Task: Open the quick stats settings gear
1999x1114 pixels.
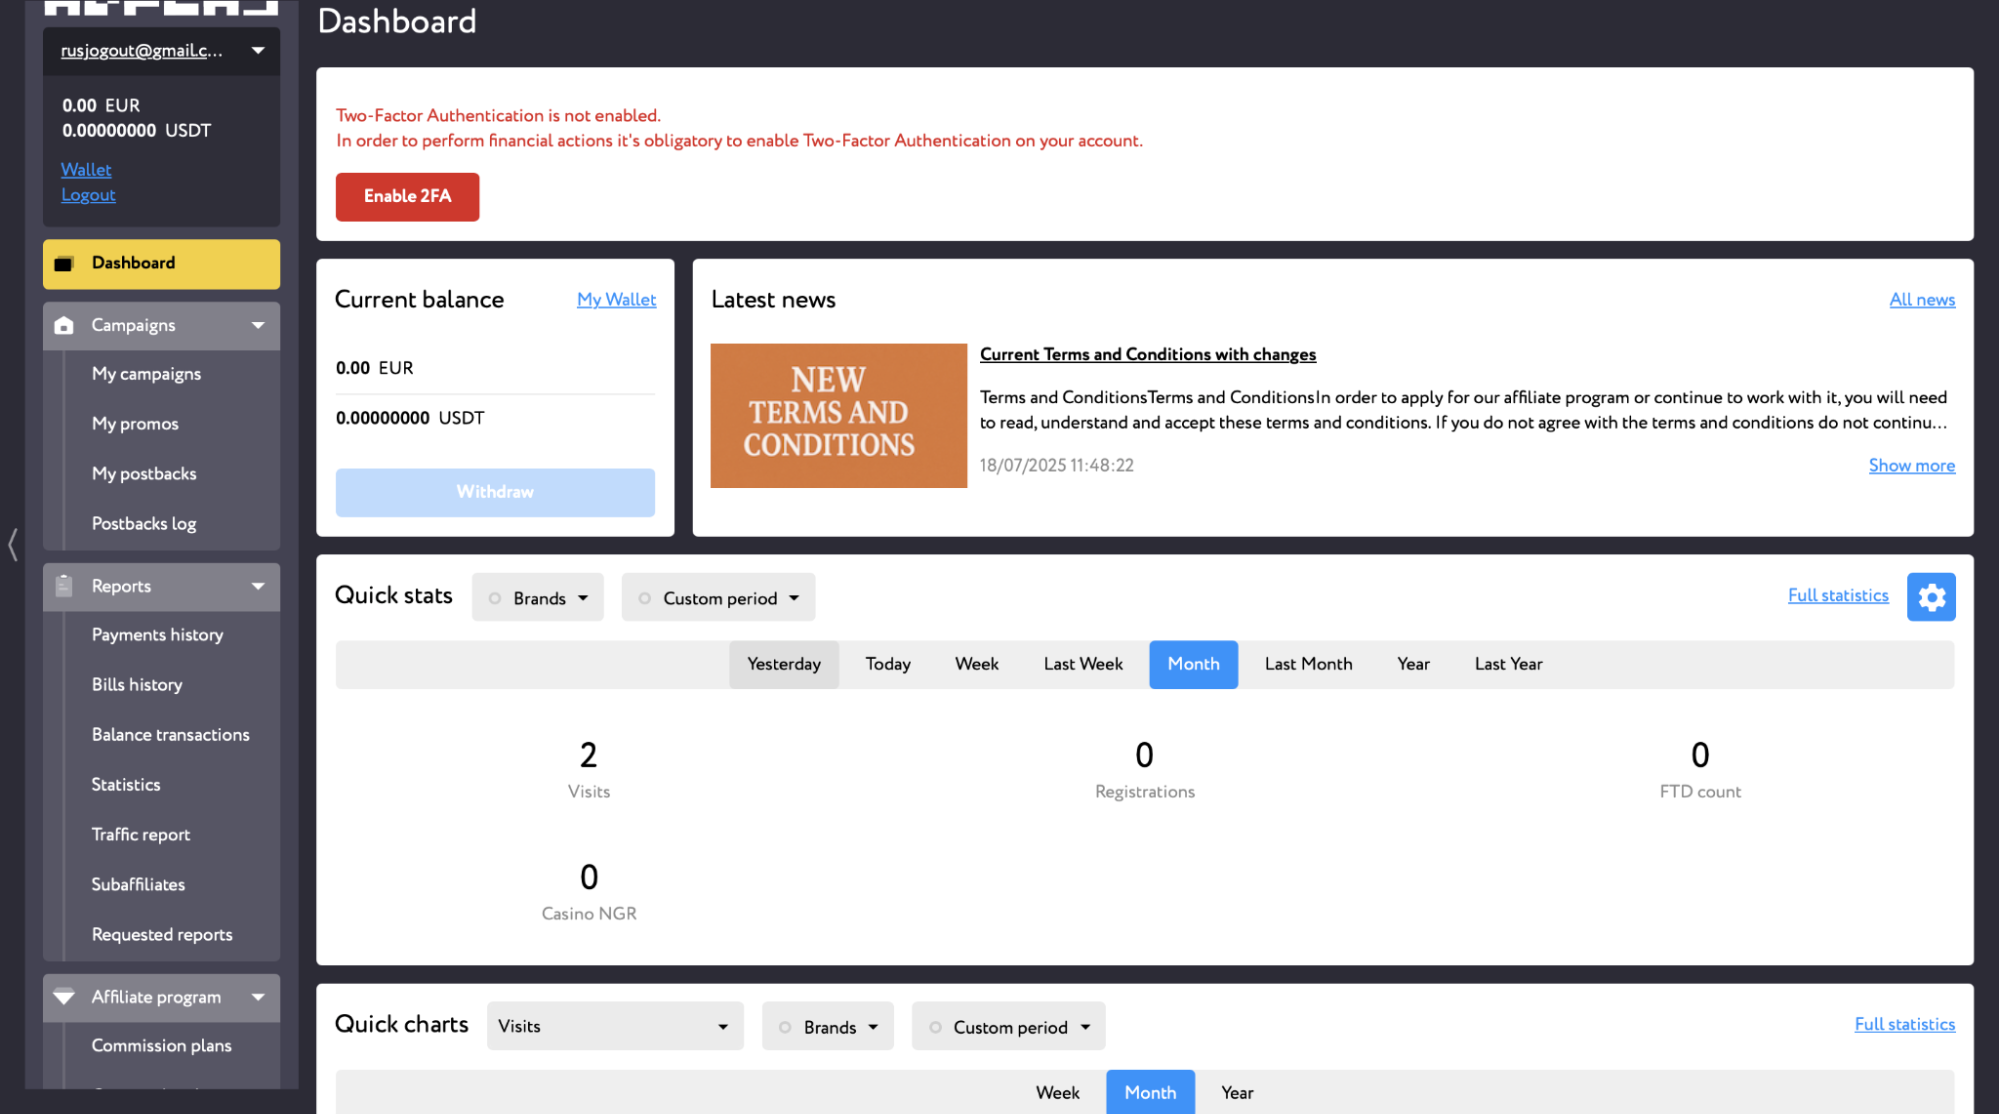Action: 1931,597
